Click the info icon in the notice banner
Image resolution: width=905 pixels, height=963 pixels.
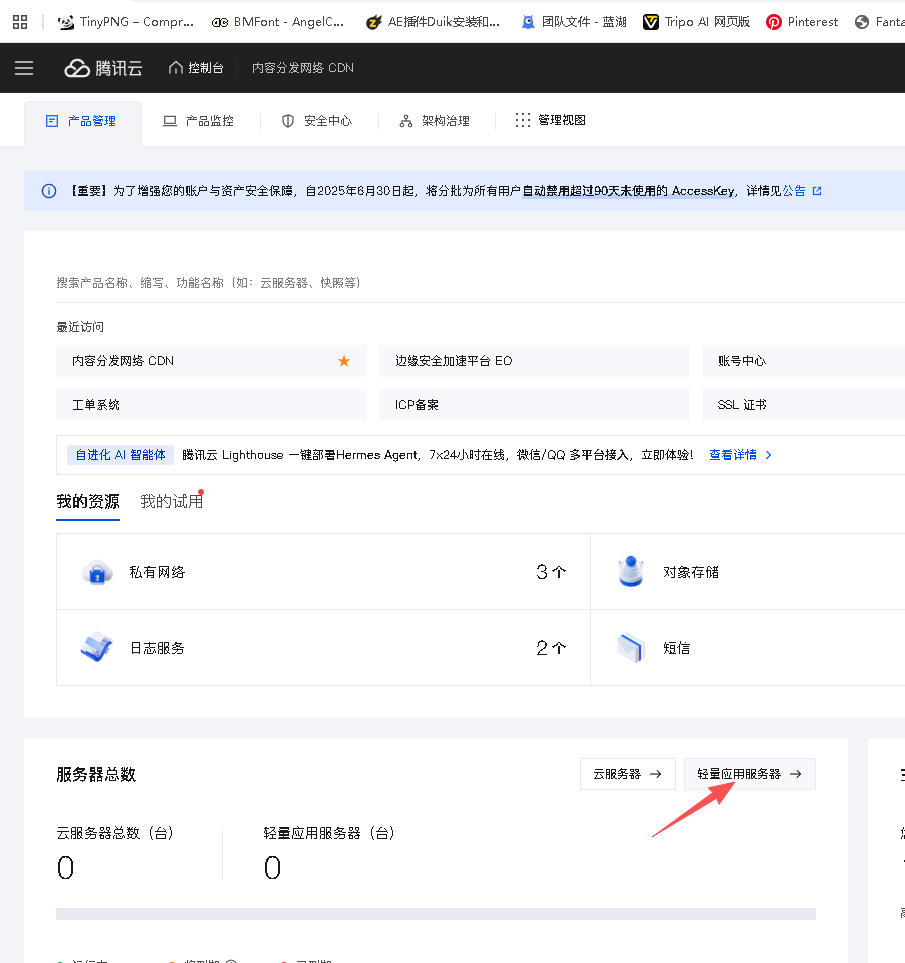[x=49, y=191]
